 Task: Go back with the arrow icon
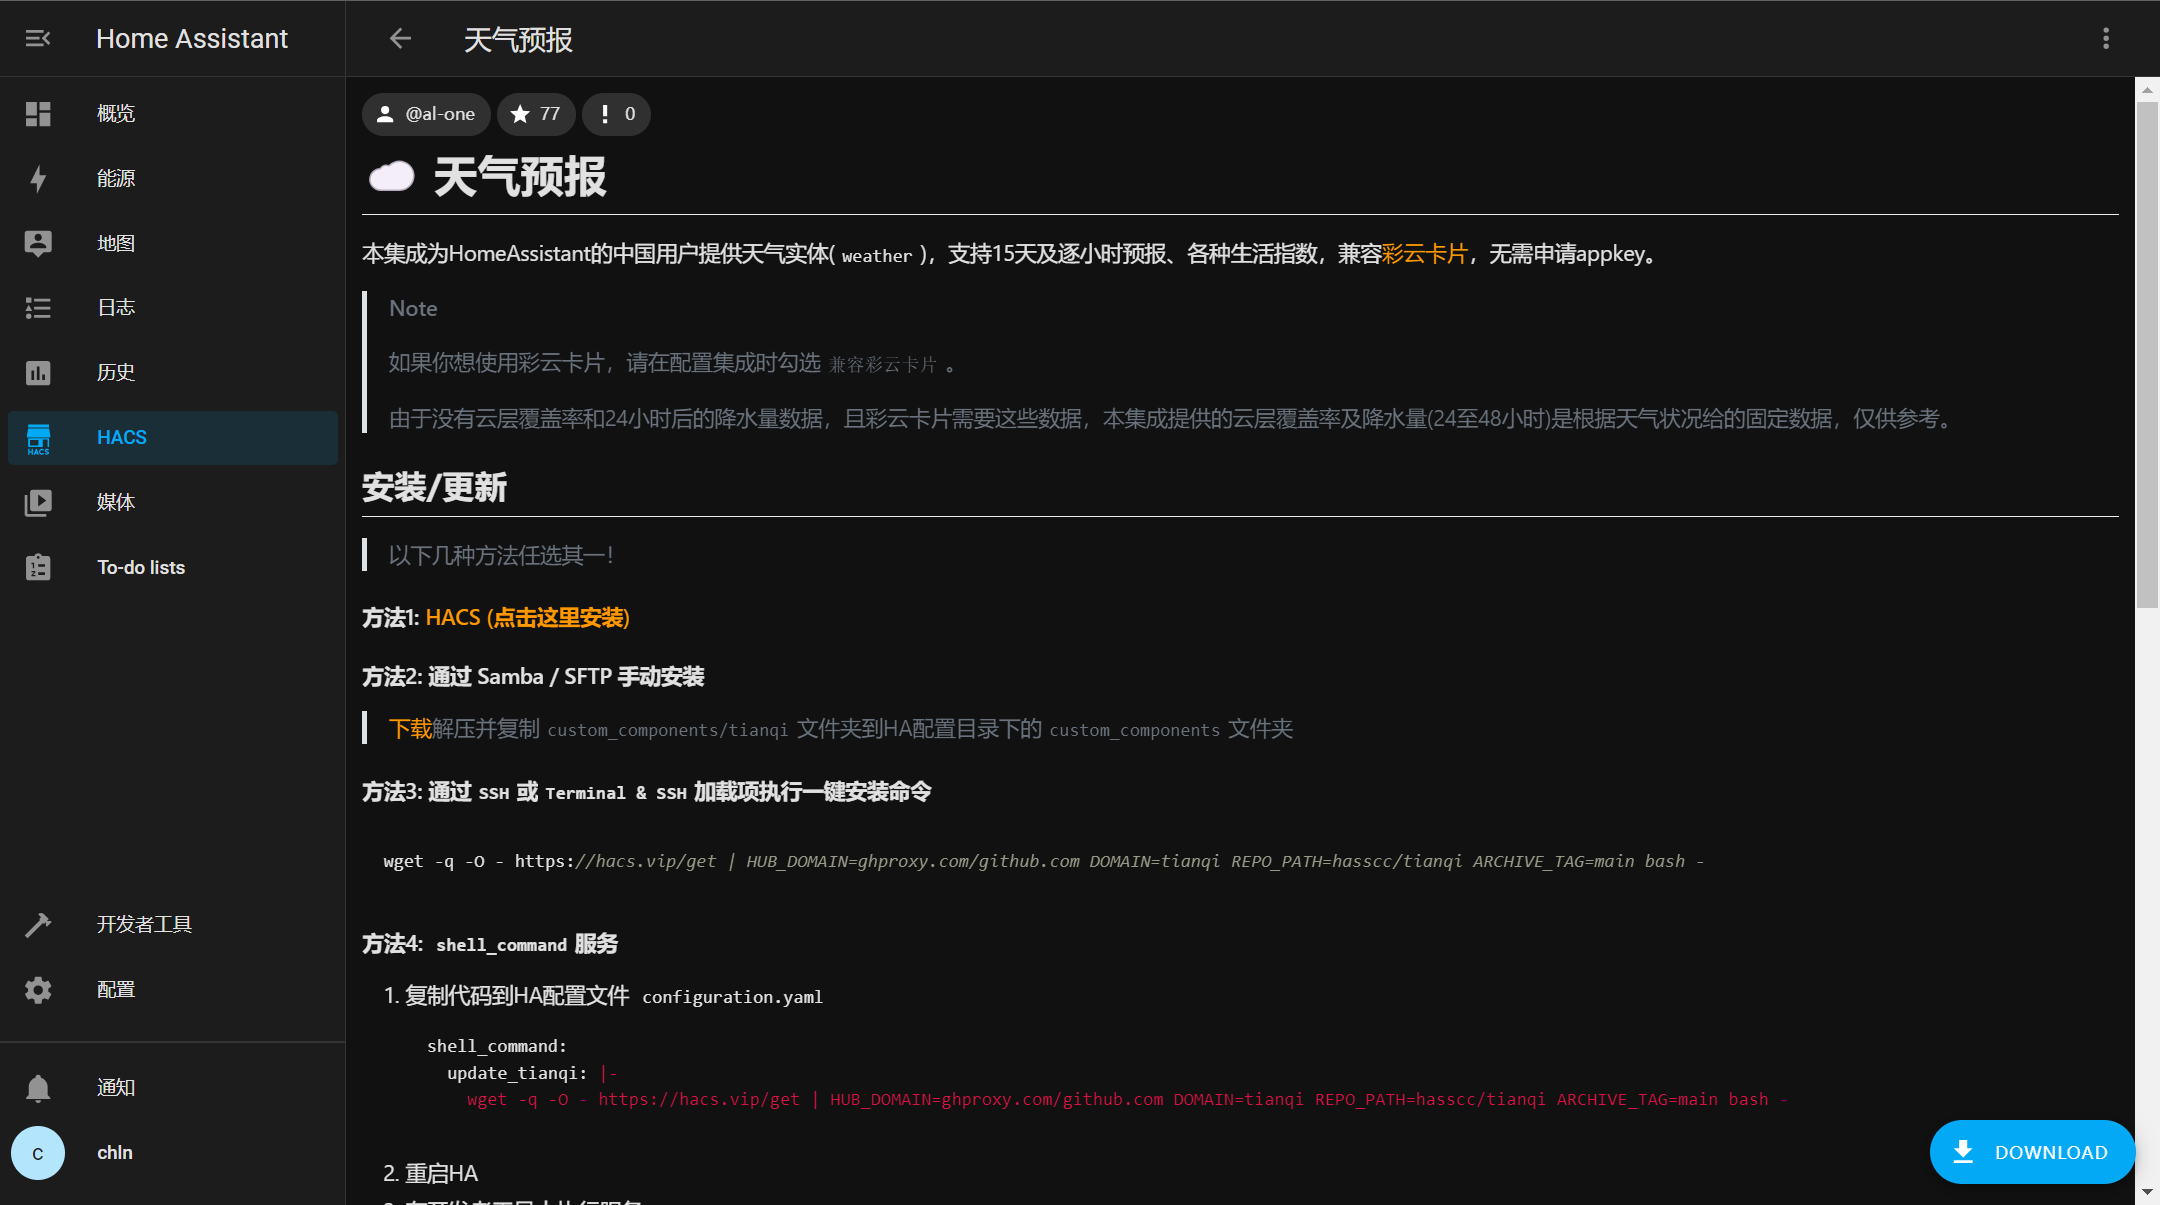[x=400, y=38]
